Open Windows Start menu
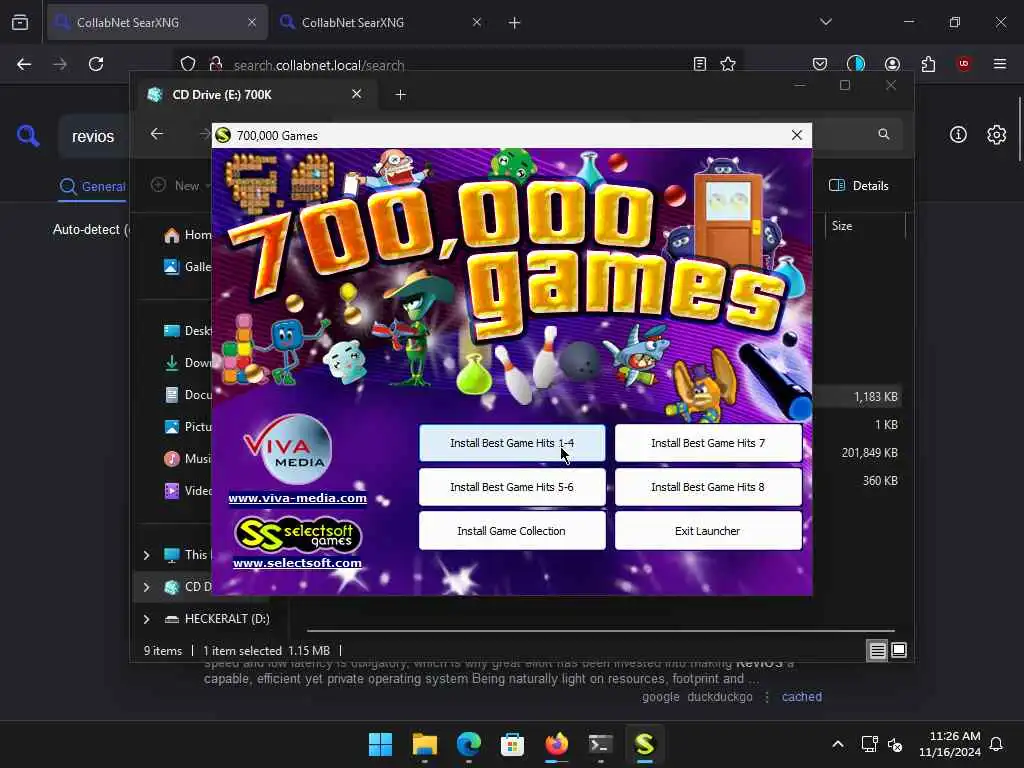Image resolution: width=1024 pixels, height=768 pixels. 381,744
